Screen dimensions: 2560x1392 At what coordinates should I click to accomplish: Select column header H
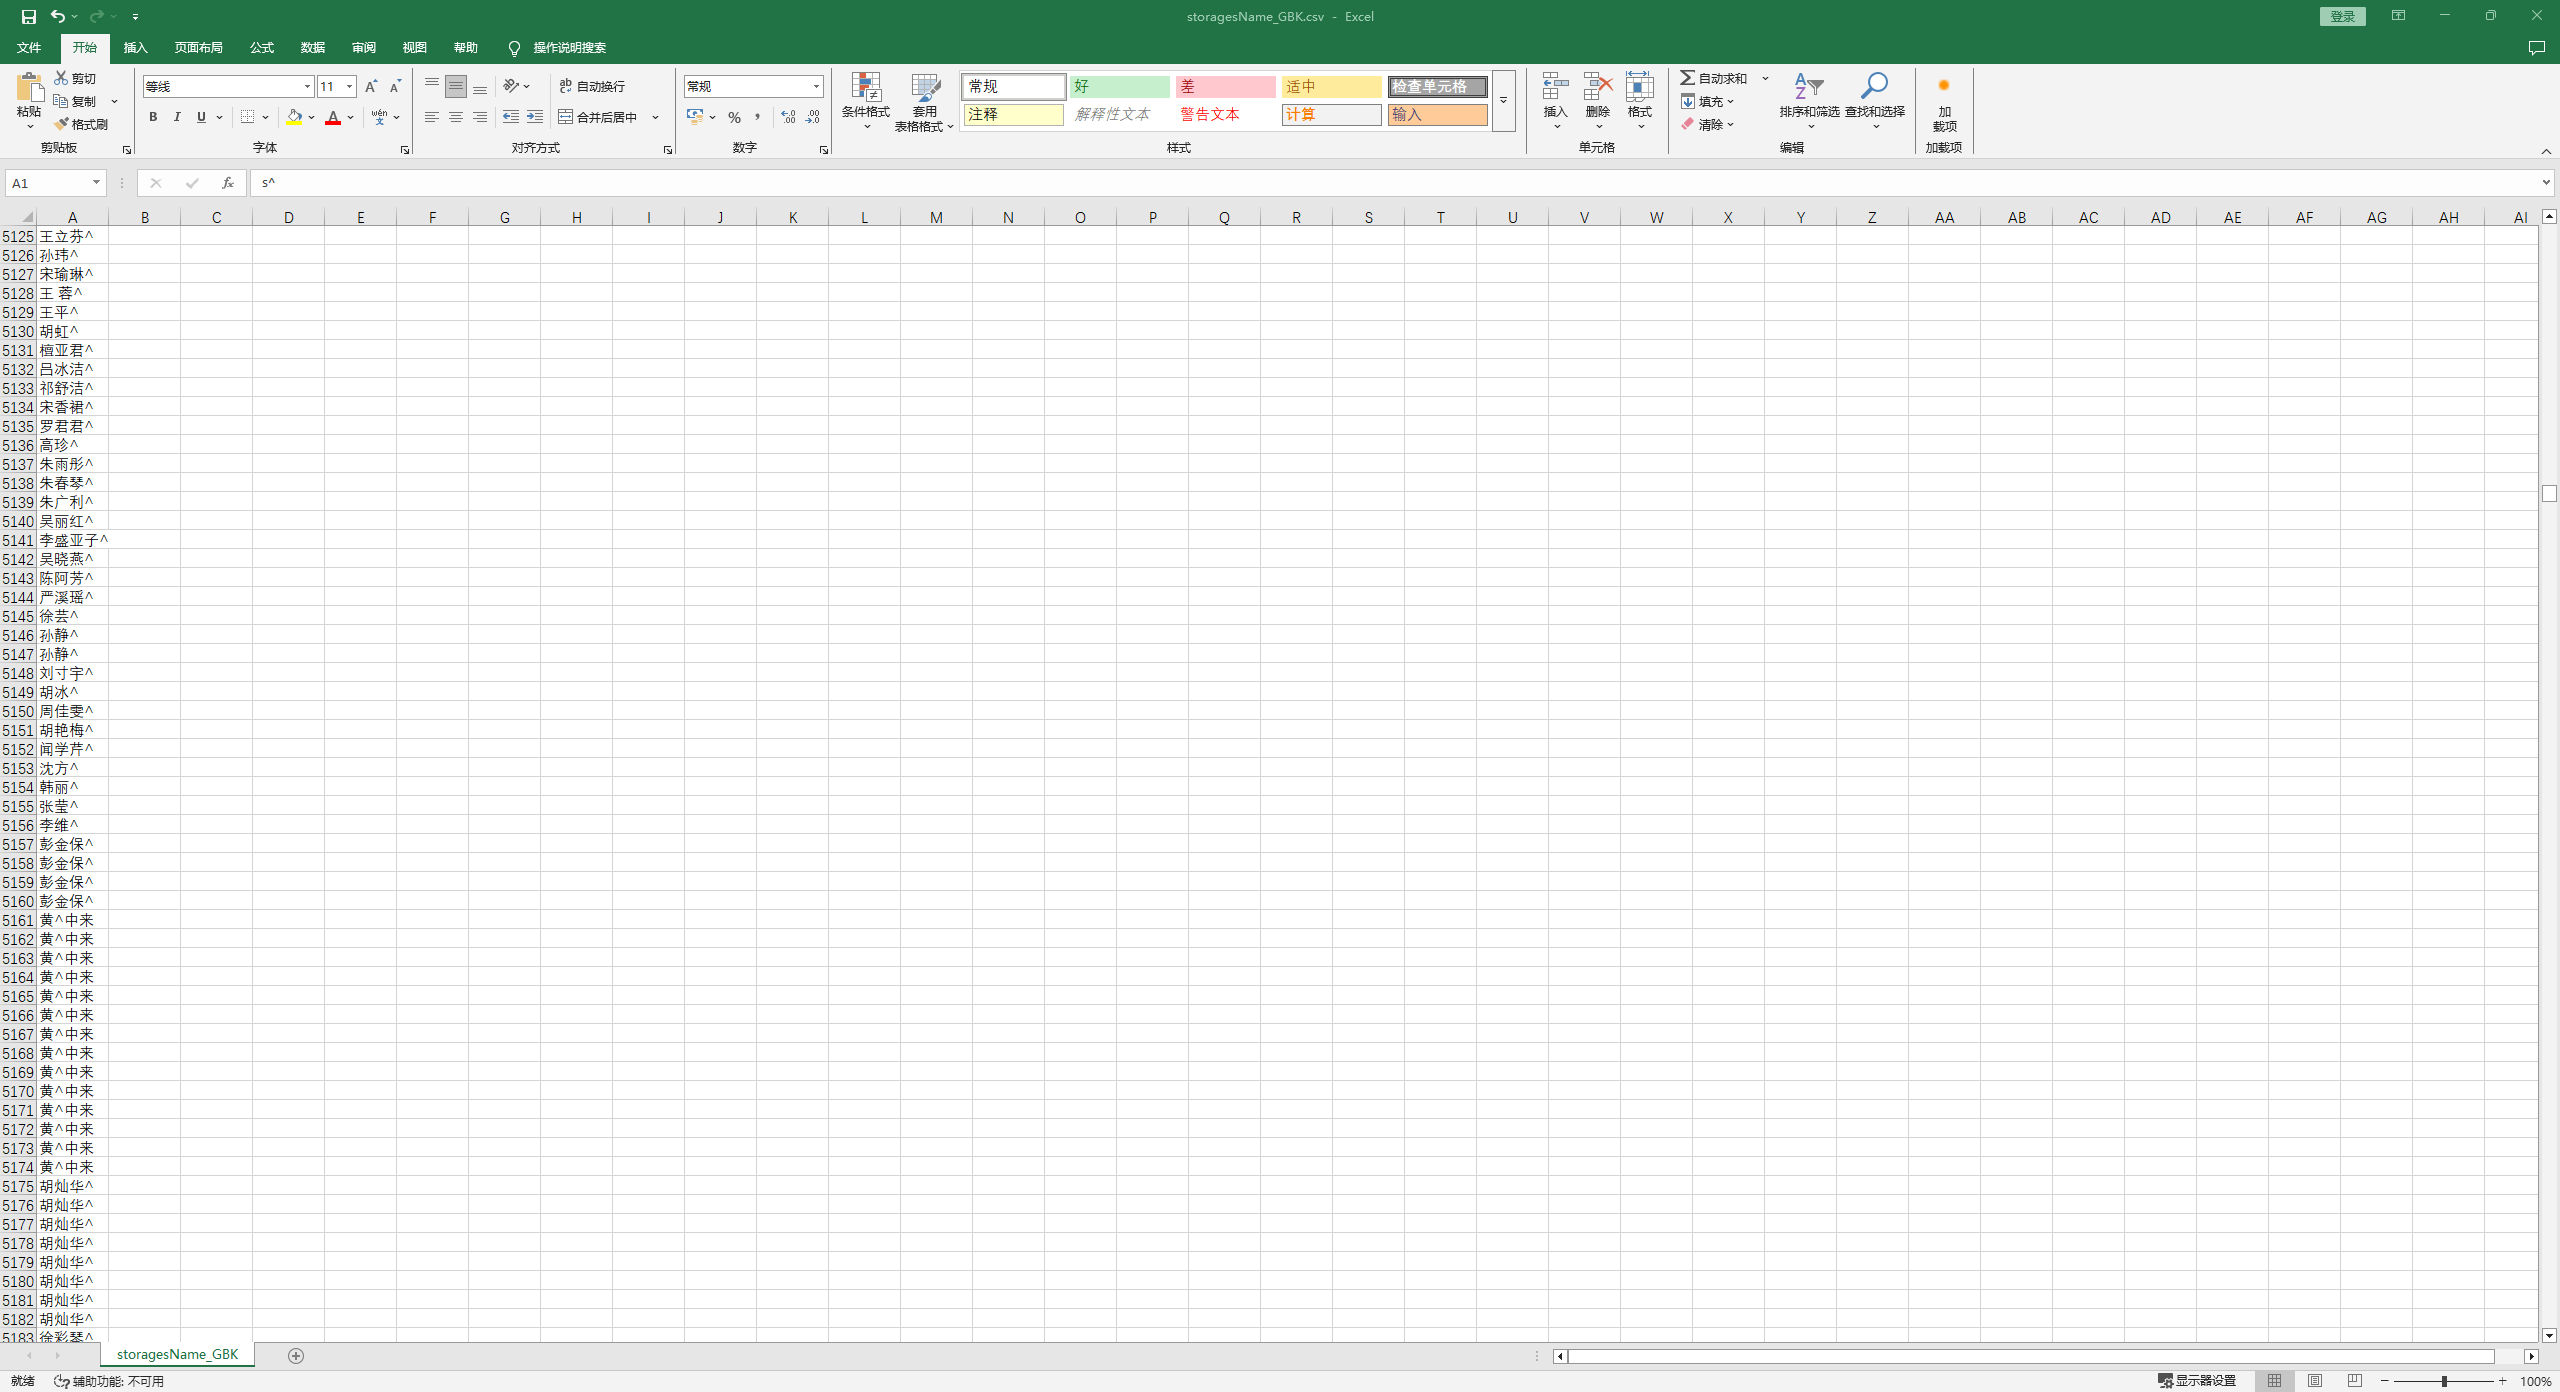[x=576, y=217]
